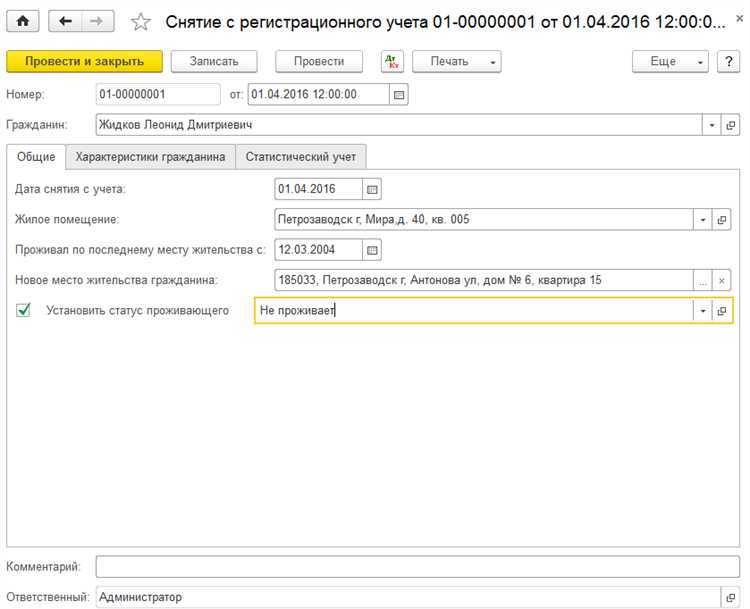Switch to the Общие tab
The image size is (750, 609).
(x=36, y=157)
